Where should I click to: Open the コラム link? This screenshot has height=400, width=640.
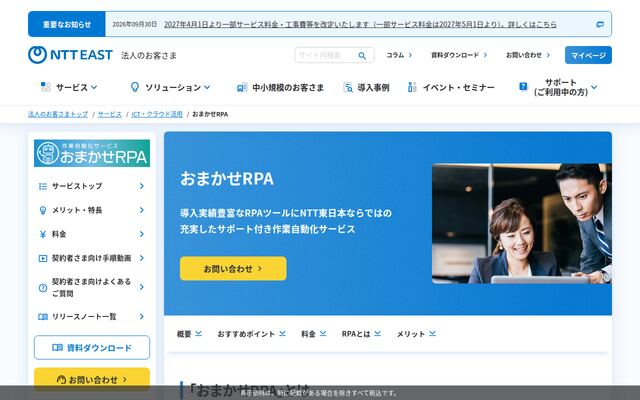coord(399,55)
